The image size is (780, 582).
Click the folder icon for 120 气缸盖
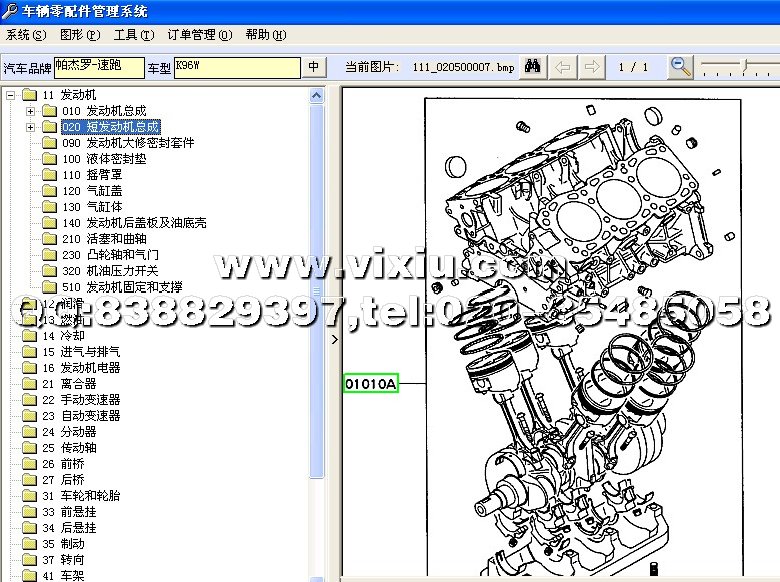point(50,191)
